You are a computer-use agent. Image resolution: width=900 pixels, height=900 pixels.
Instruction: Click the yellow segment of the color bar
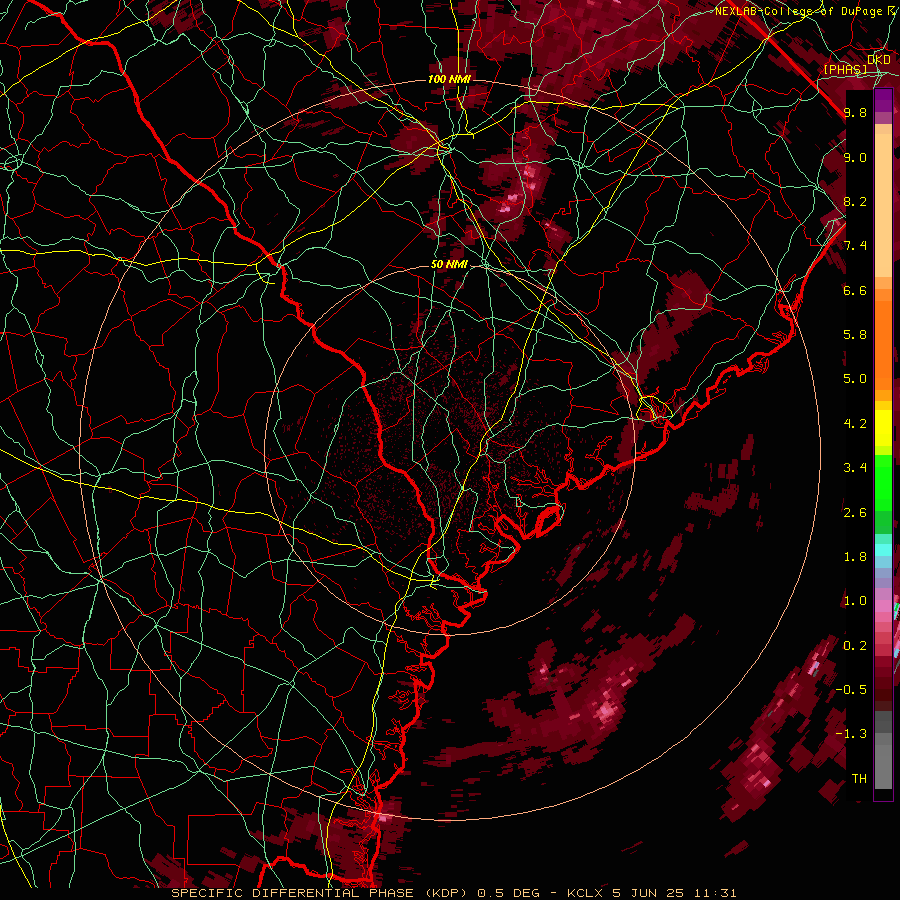coord(883,428)
